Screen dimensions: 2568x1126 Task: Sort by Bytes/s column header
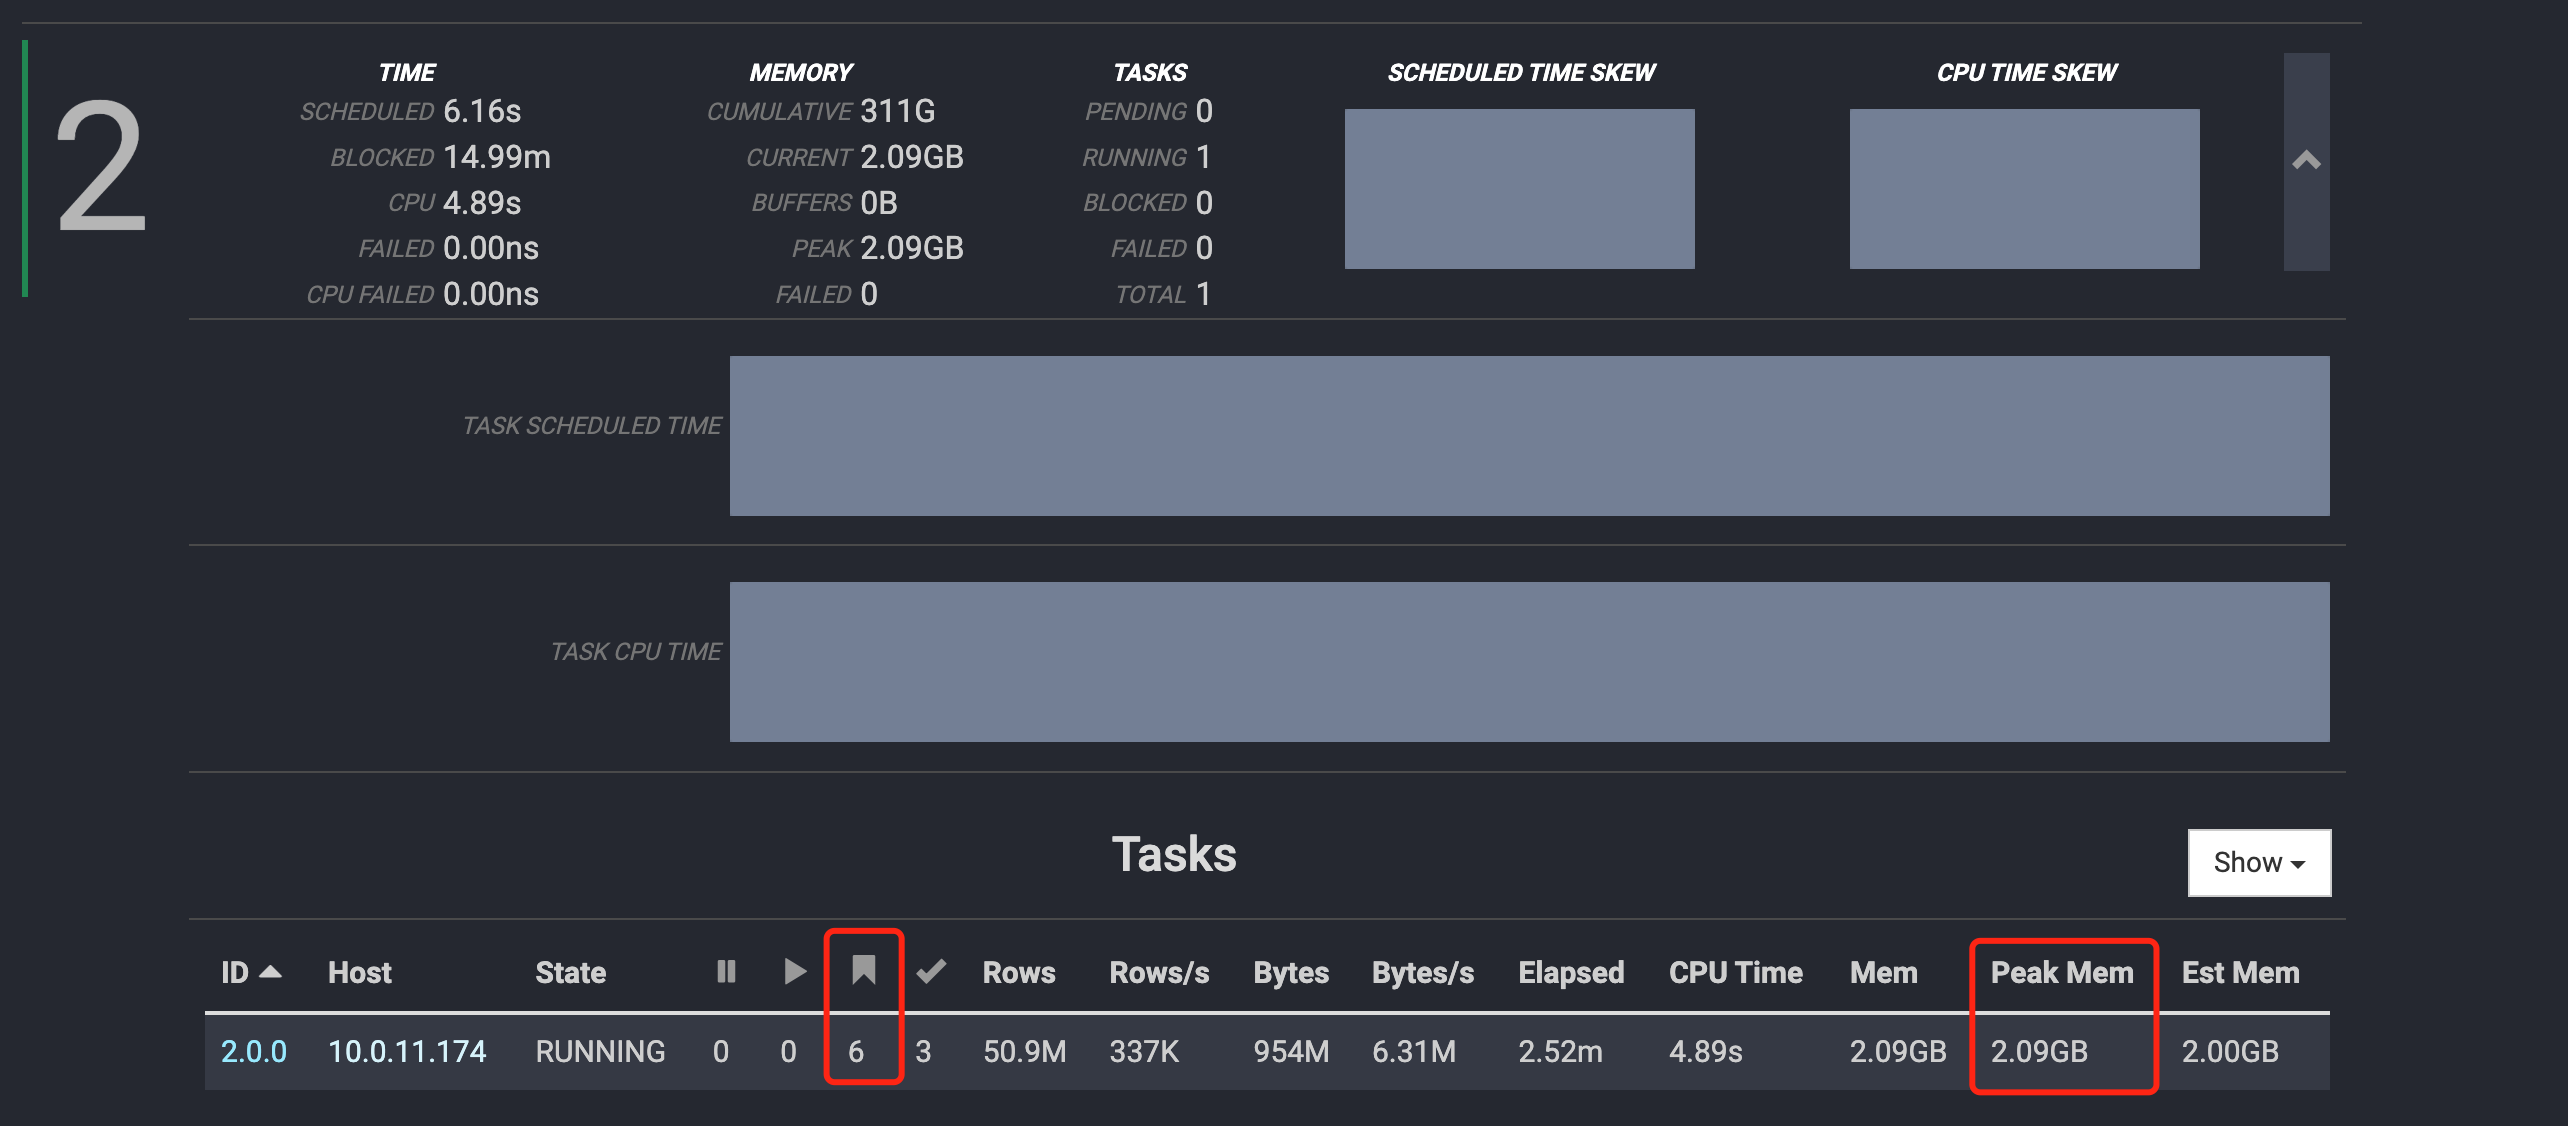pyautogui.click(x=1422, y=972)
